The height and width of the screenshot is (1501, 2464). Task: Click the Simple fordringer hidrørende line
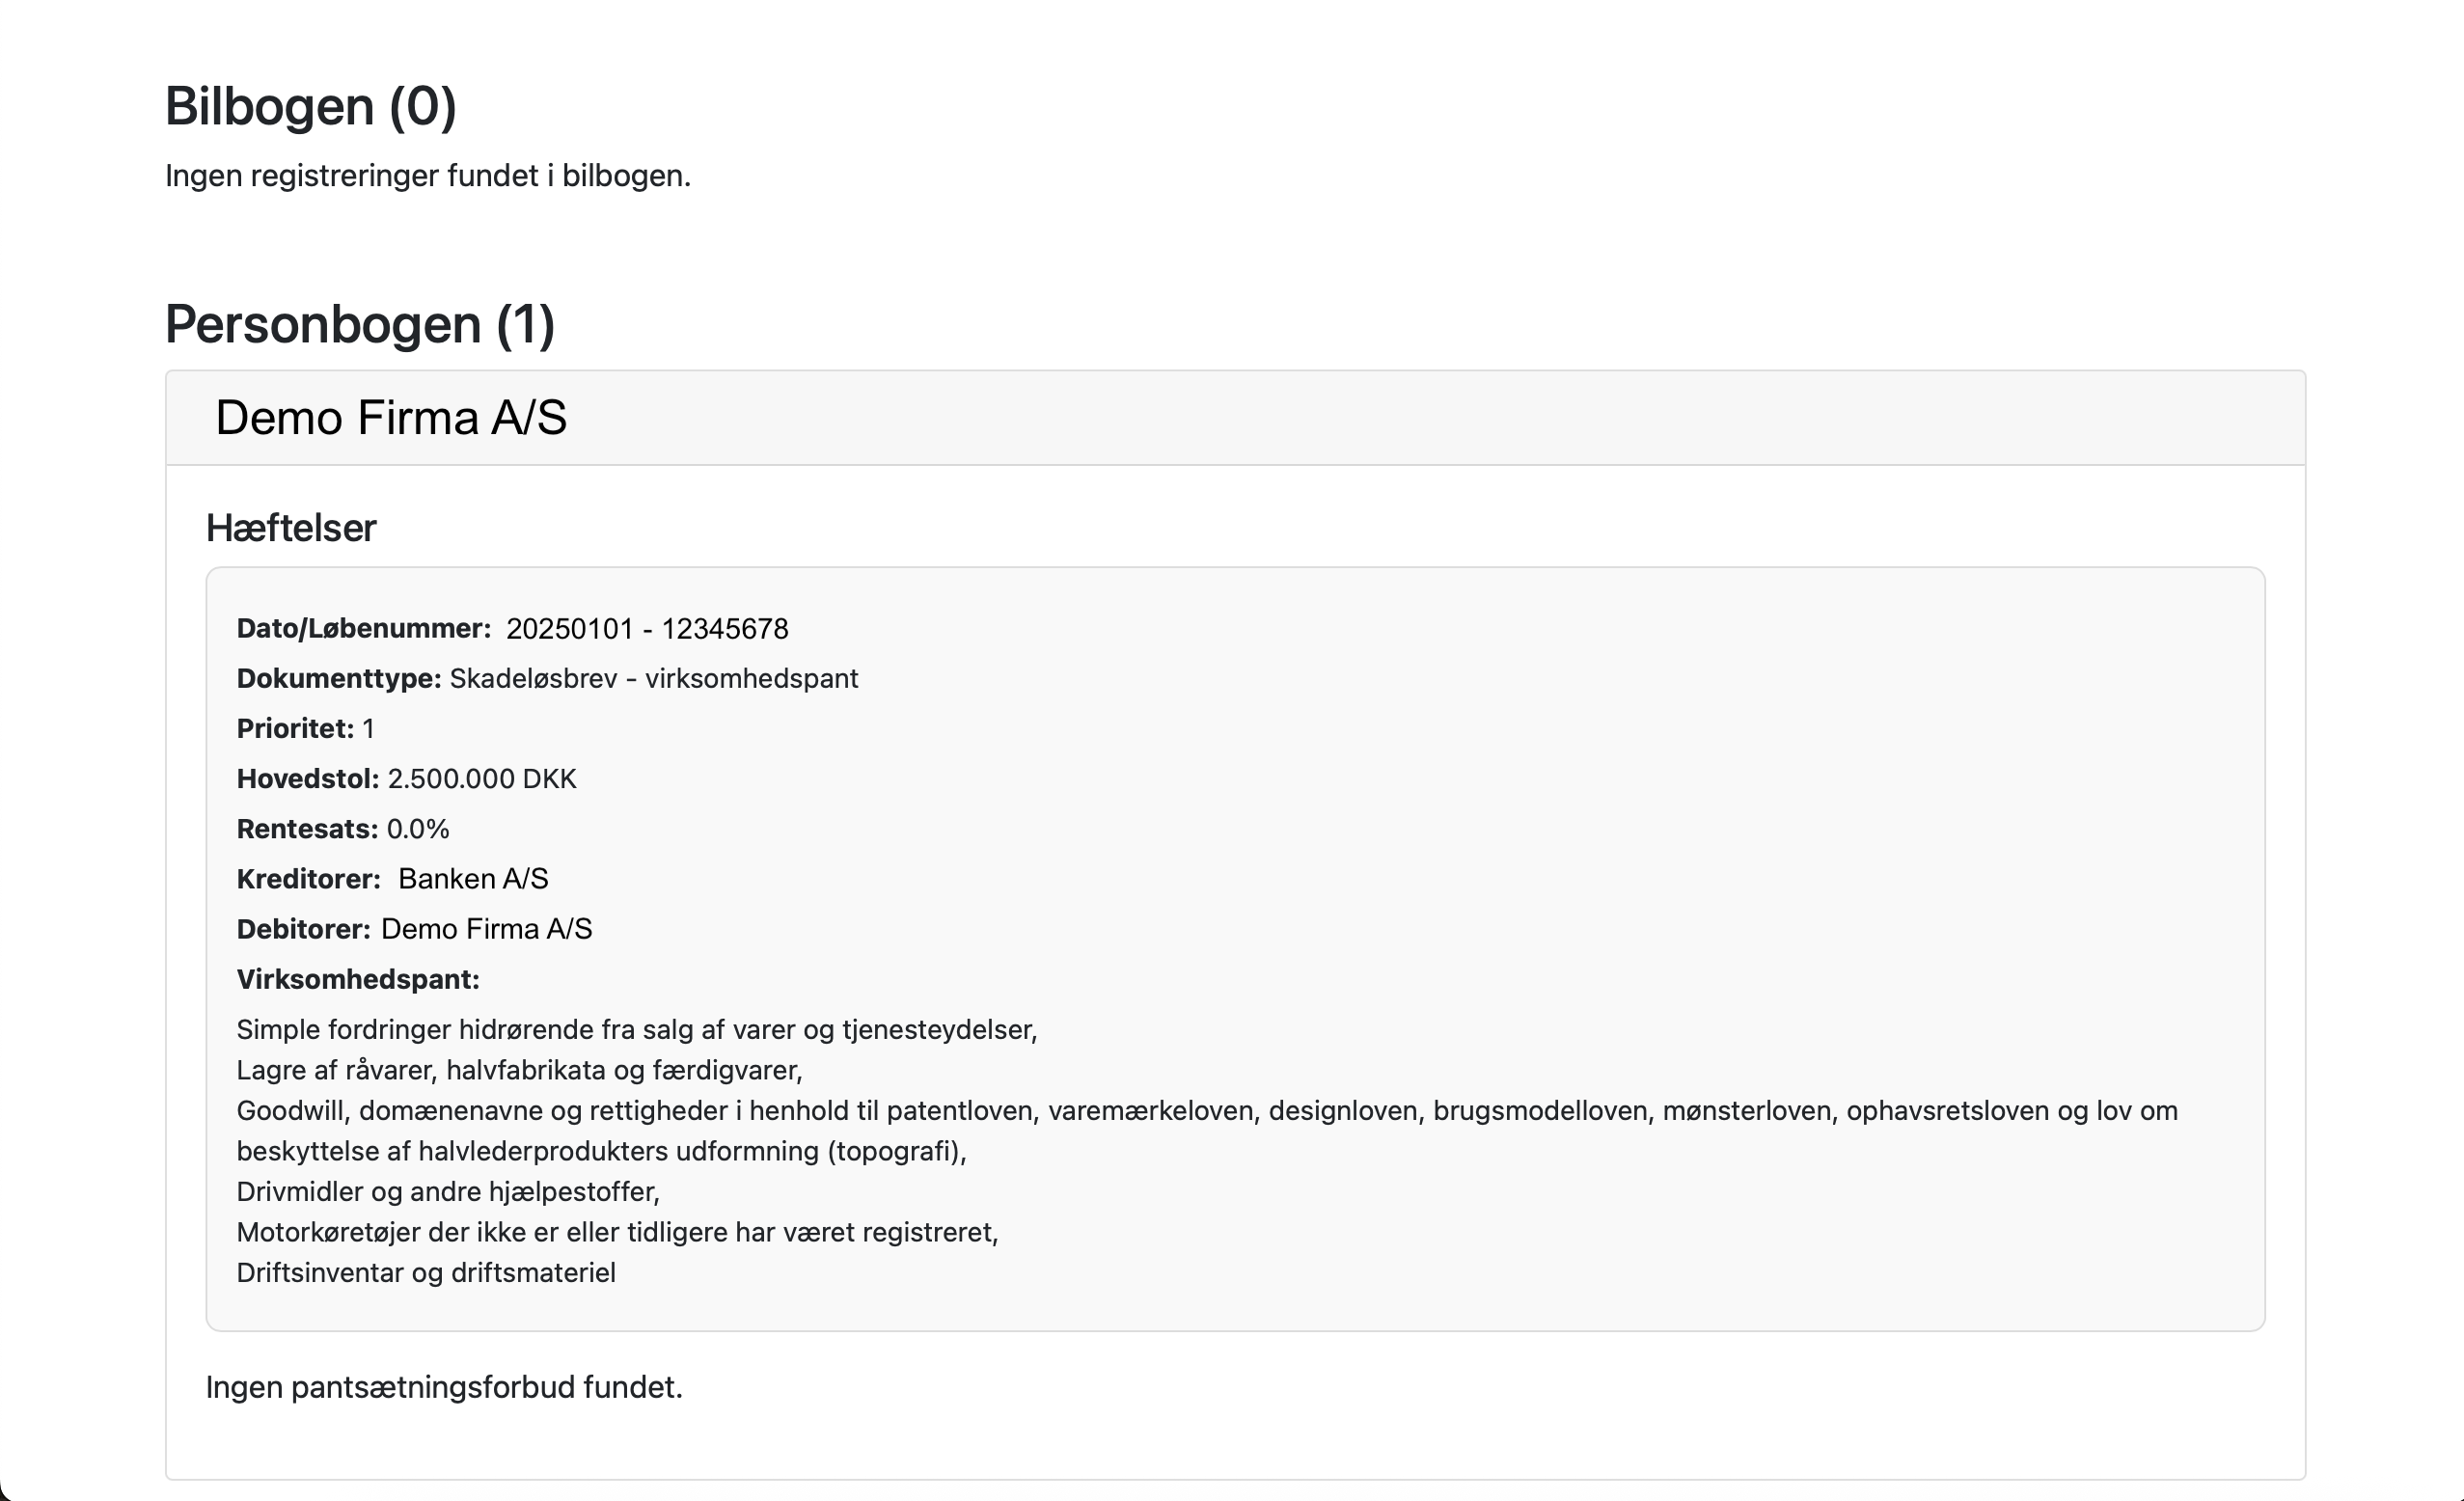click(637, 1030)
